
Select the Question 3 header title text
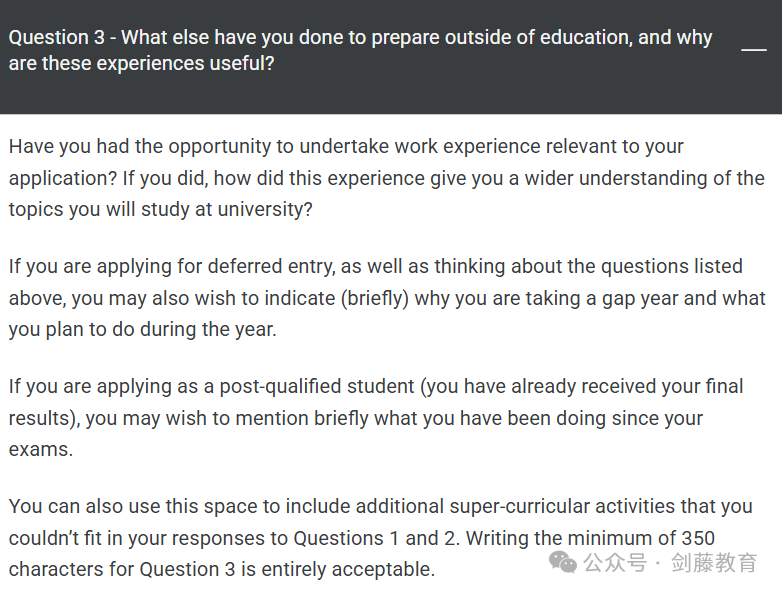click(x=360, y=50)
